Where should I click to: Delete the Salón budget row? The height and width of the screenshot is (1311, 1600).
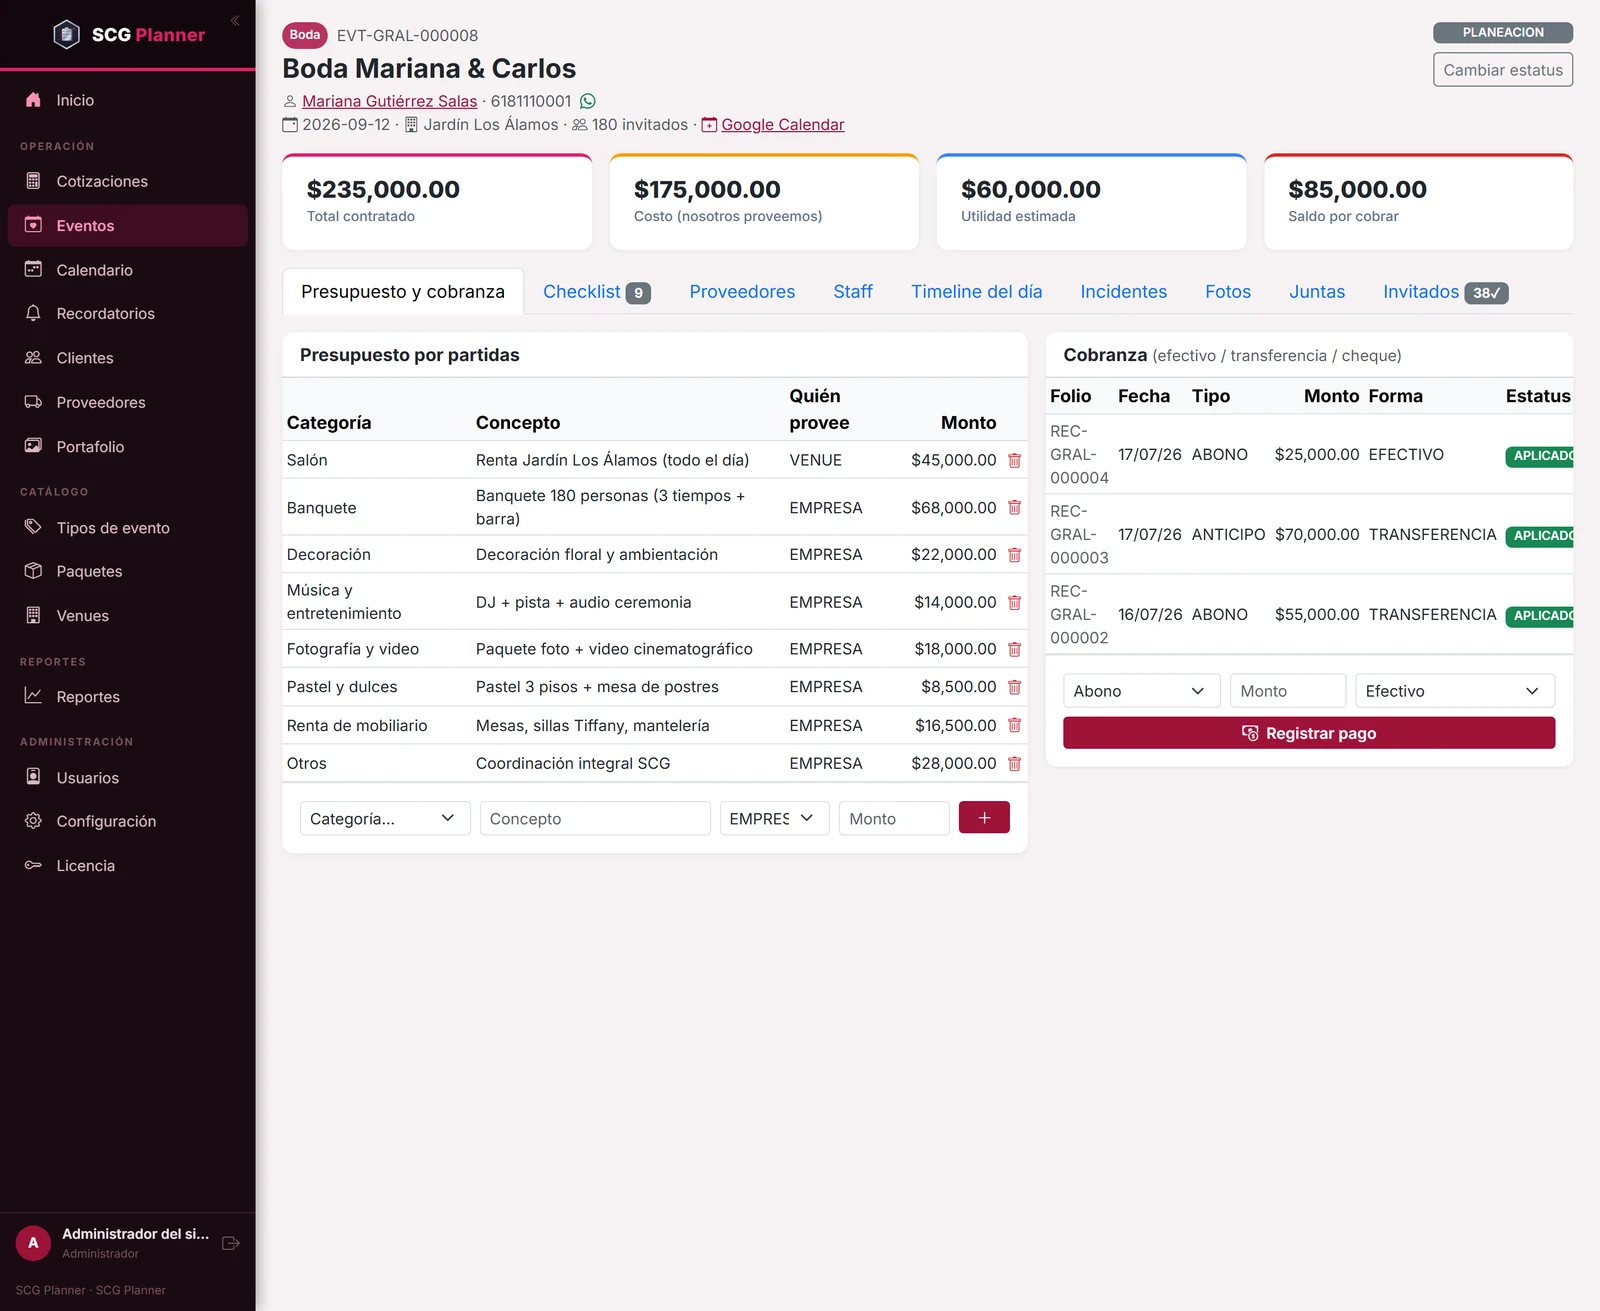click(x=1014, y=460)
